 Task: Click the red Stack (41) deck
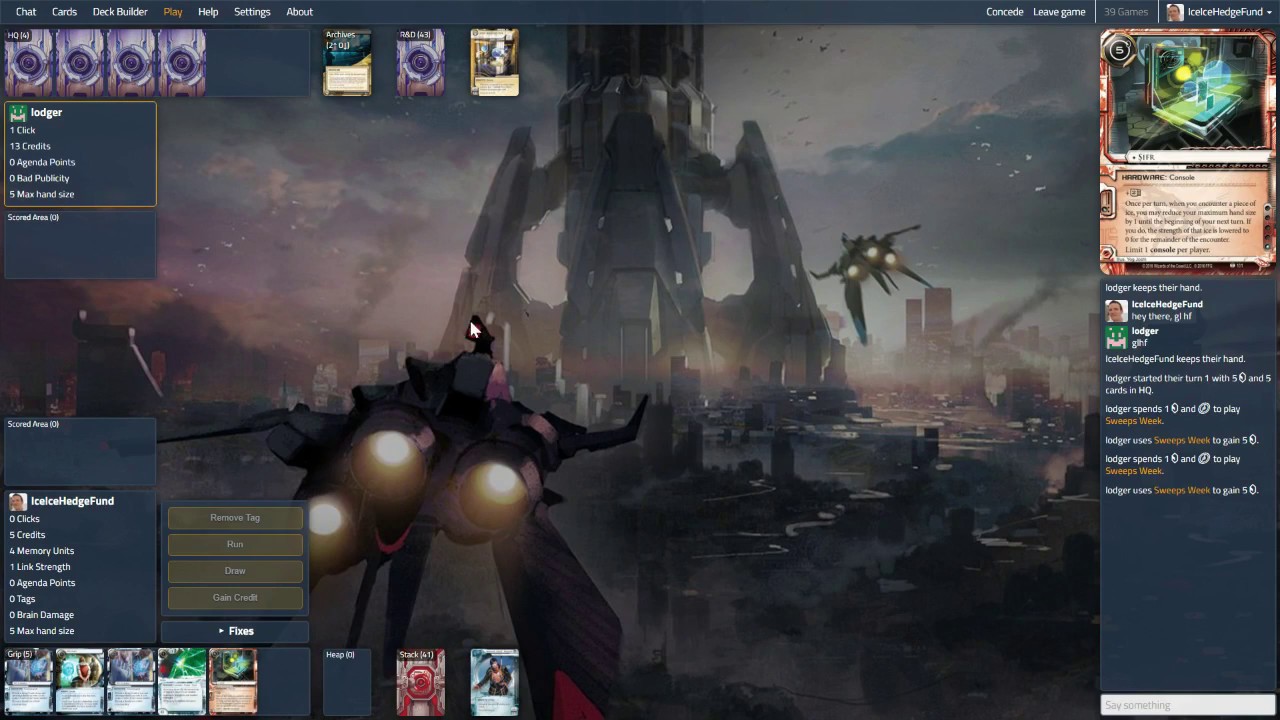(x=420, y=682)
